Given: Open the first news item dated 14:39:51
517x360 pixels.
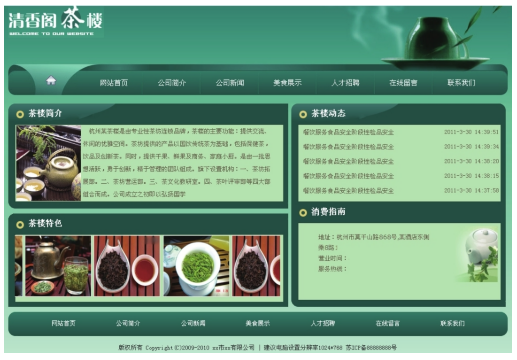Looking at the screenshot, I should click(348, 132).
